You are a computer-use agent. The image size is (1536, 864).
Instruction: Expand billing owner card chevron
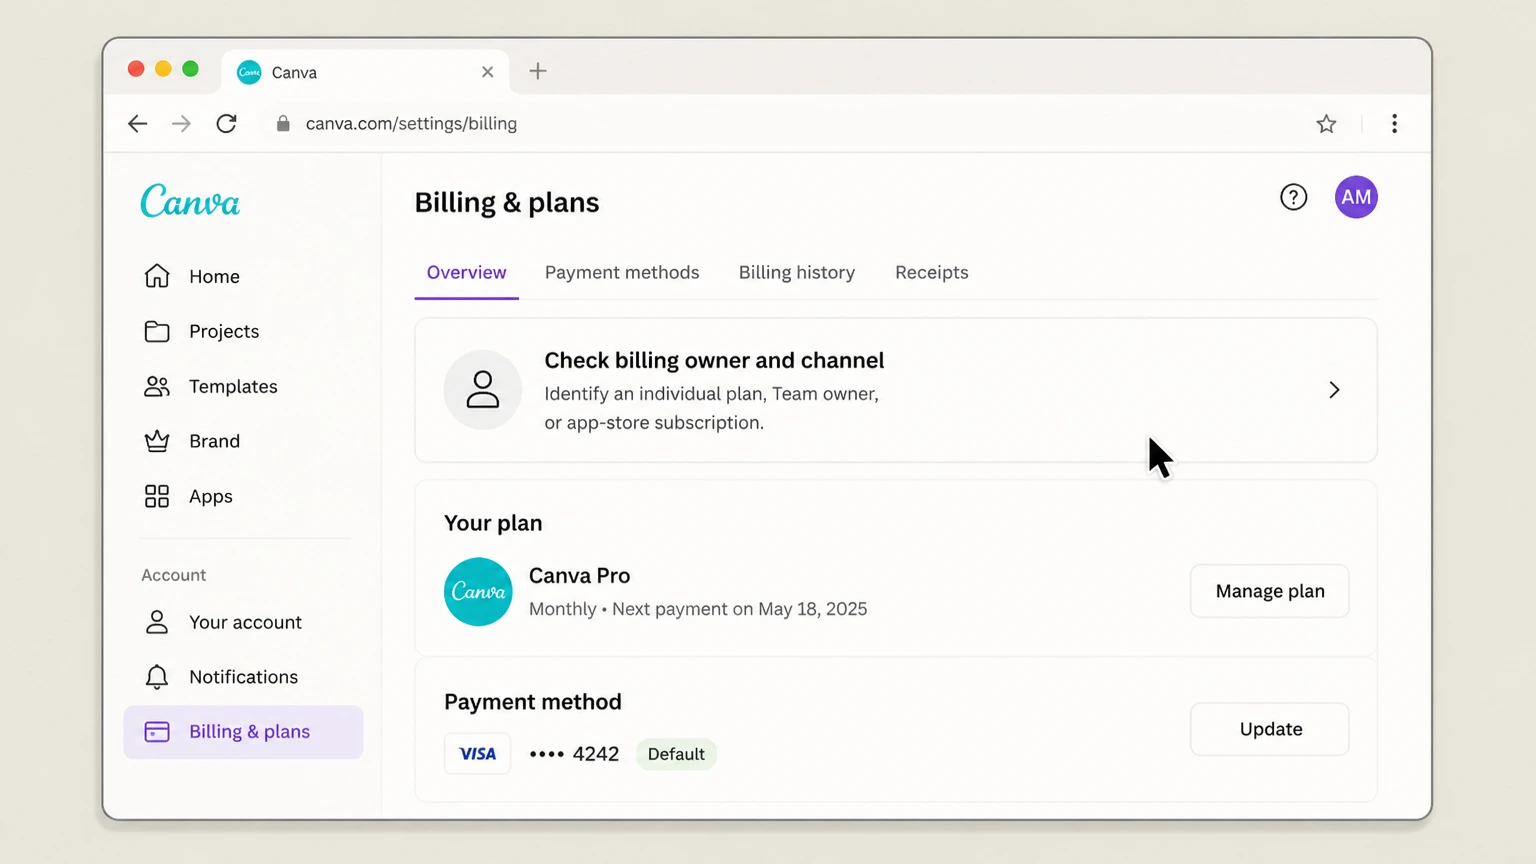[x=1334, y=390]
